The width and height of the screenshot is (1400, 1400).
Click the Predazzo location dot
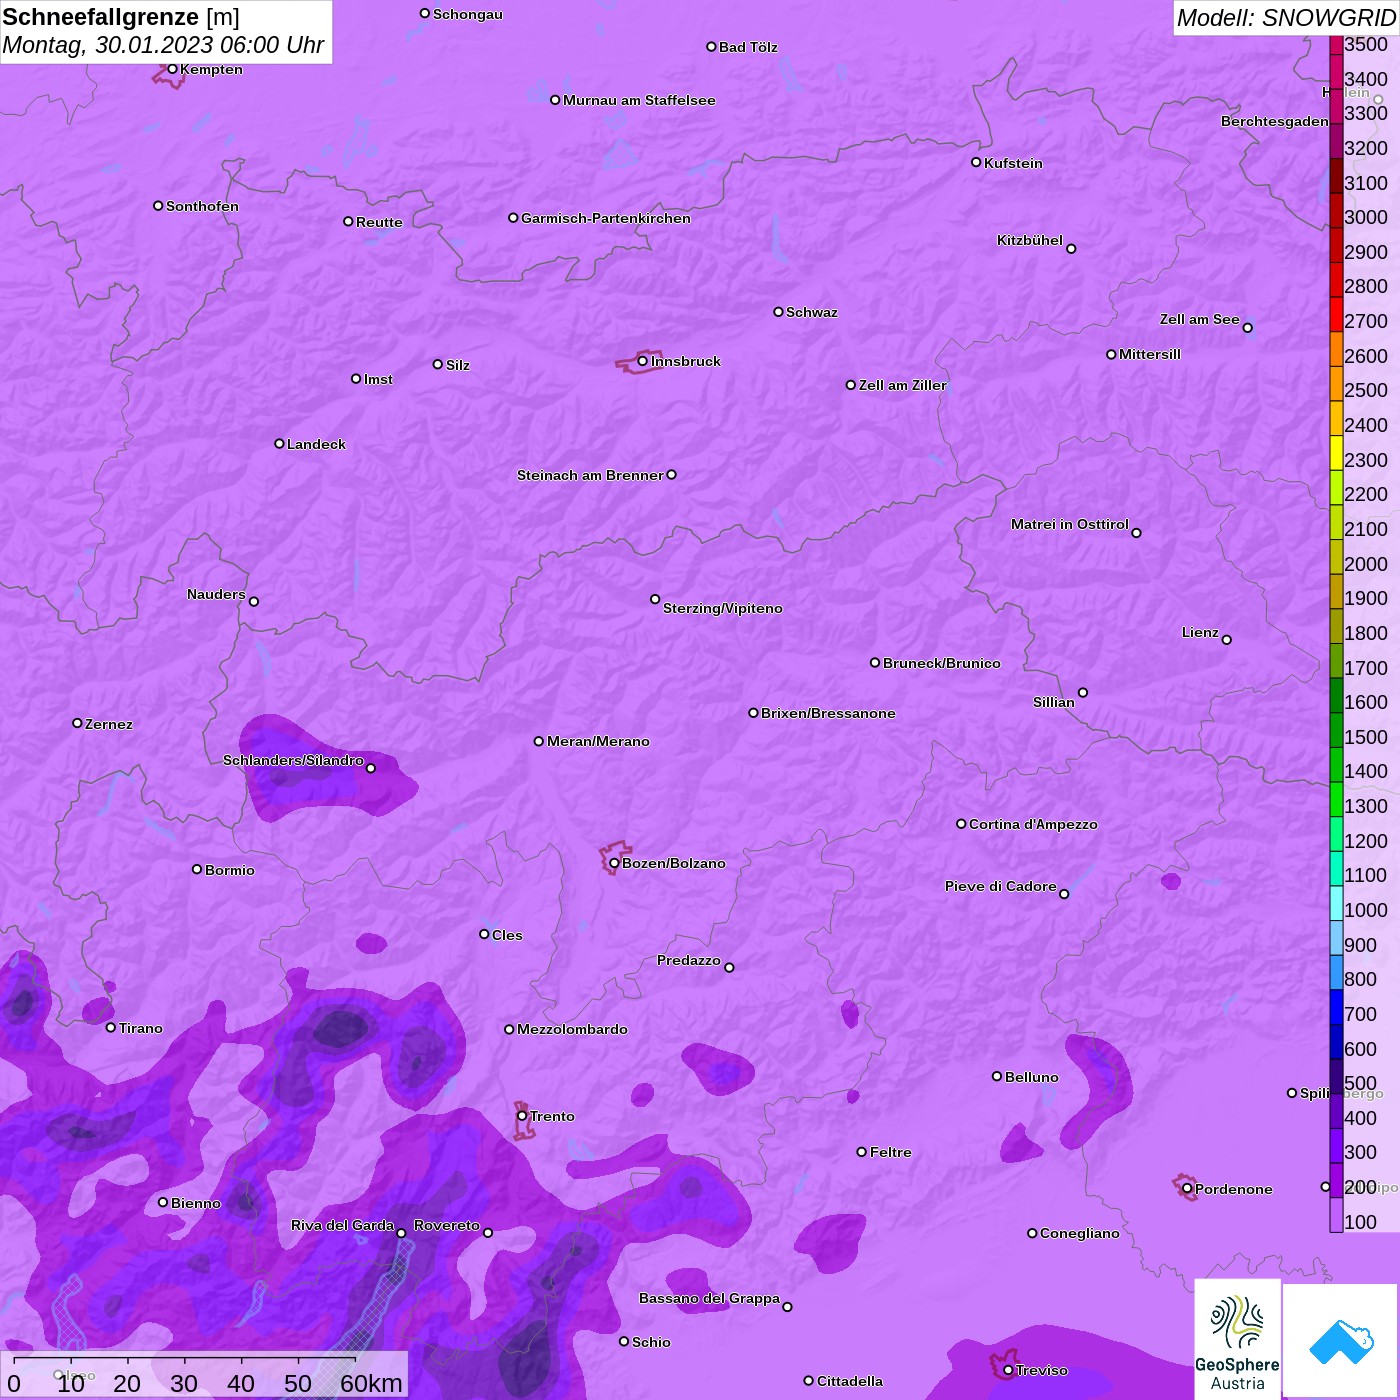point(729,967)
